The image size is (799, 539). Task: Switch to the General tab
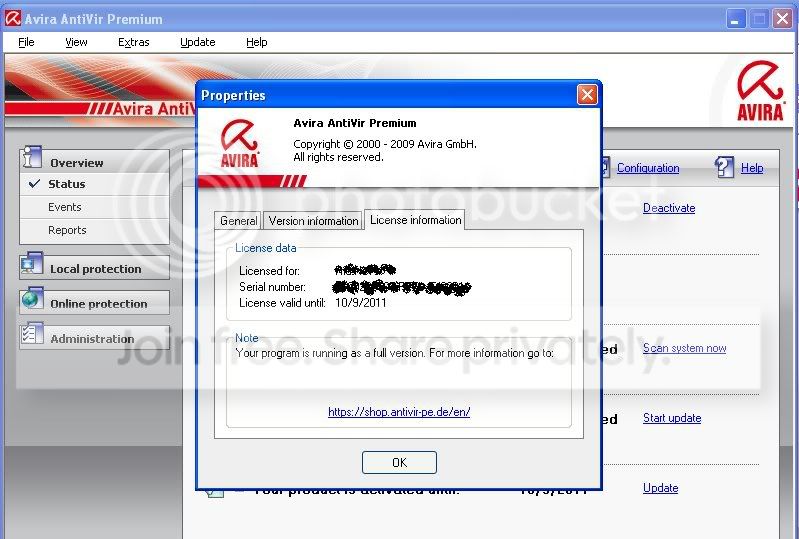click(x=238, y=221)
